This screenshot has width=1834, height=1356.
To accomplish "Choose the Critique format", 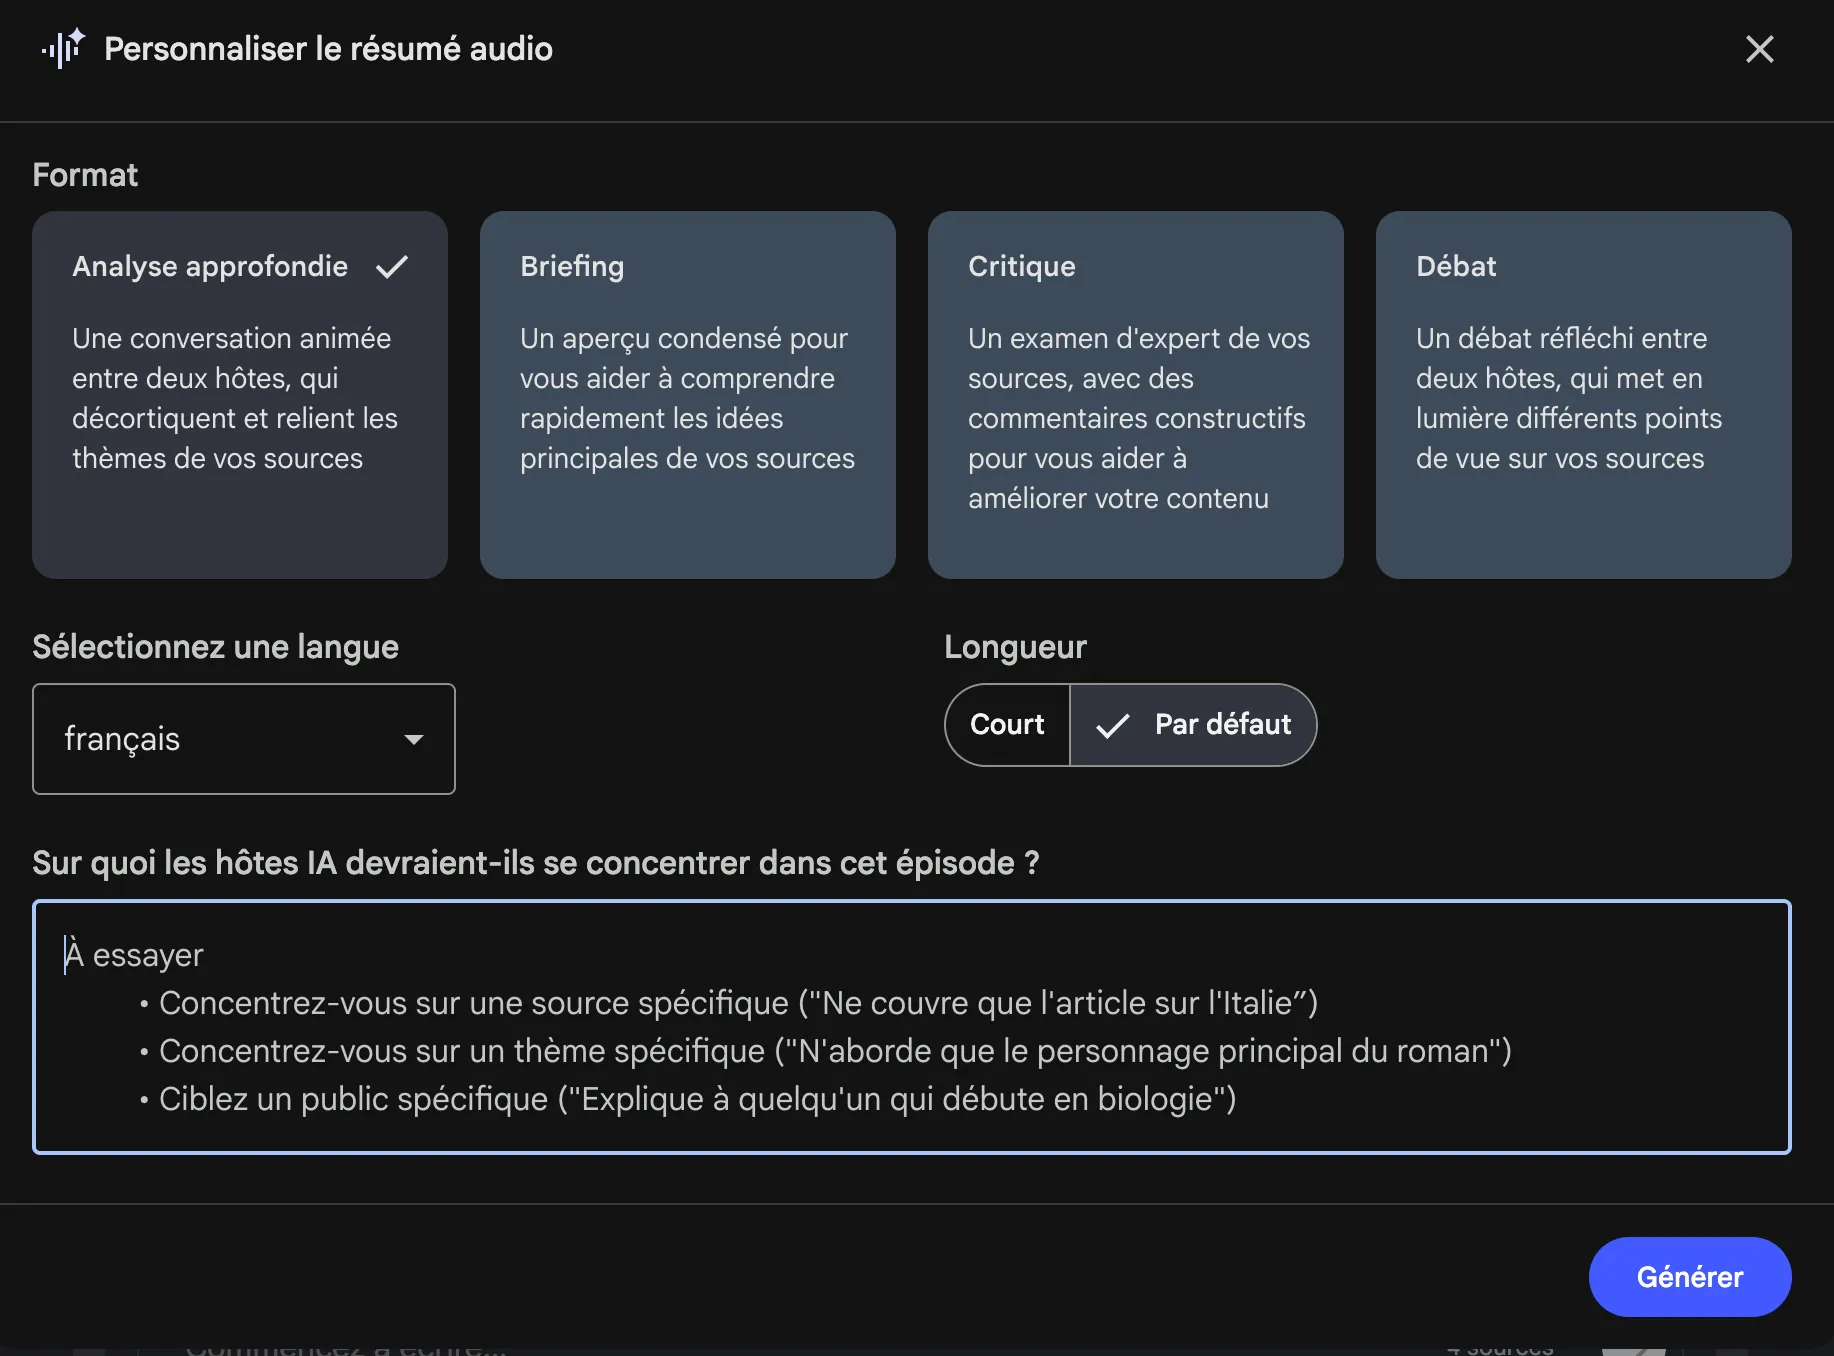I will tap(1135, 394).
